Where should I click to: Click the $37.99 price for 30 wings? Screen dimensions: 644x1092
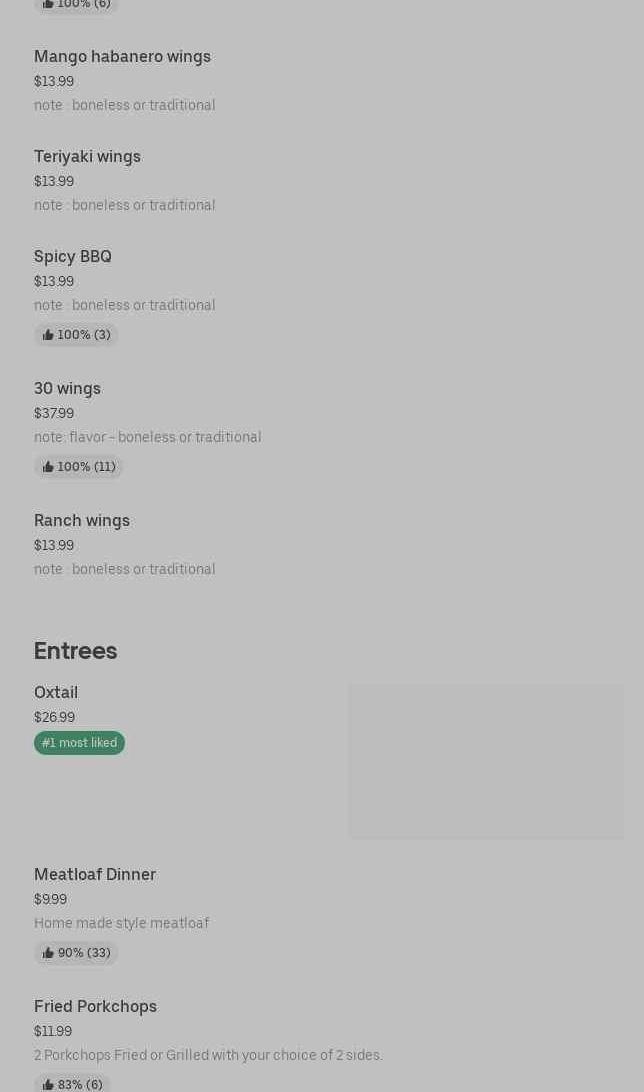pyautogui.click(x=54, y=413)
